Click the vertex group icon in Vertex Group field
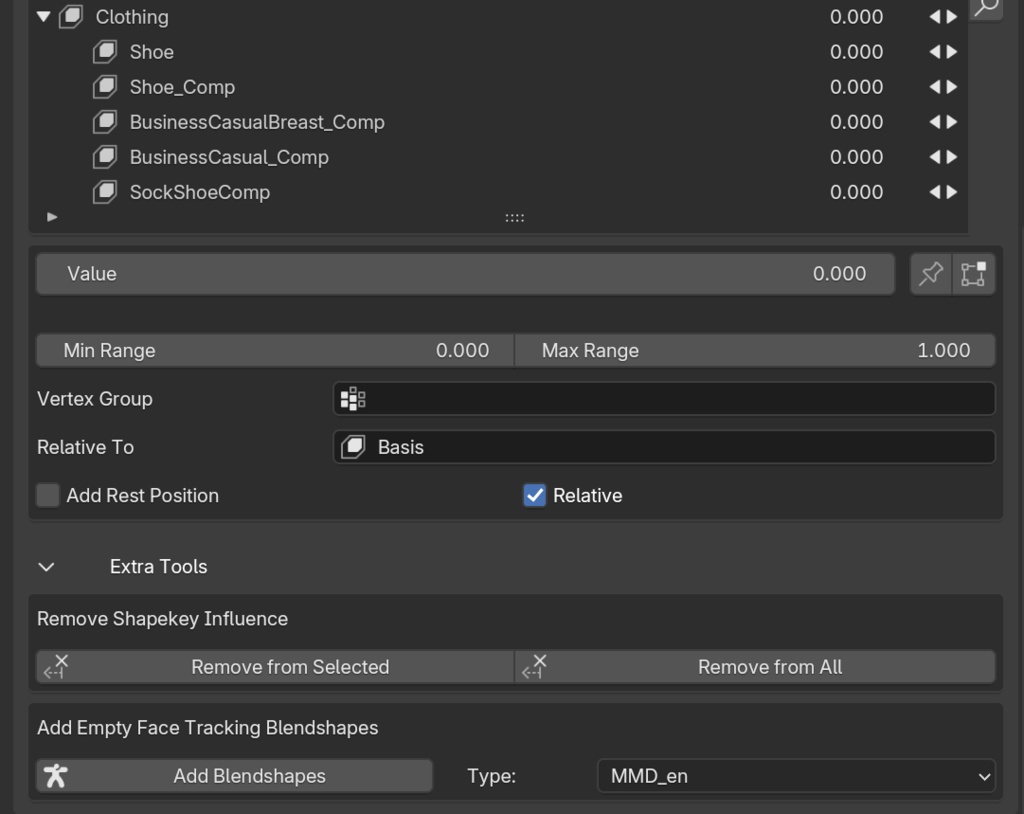 click(x=352, y=398)
